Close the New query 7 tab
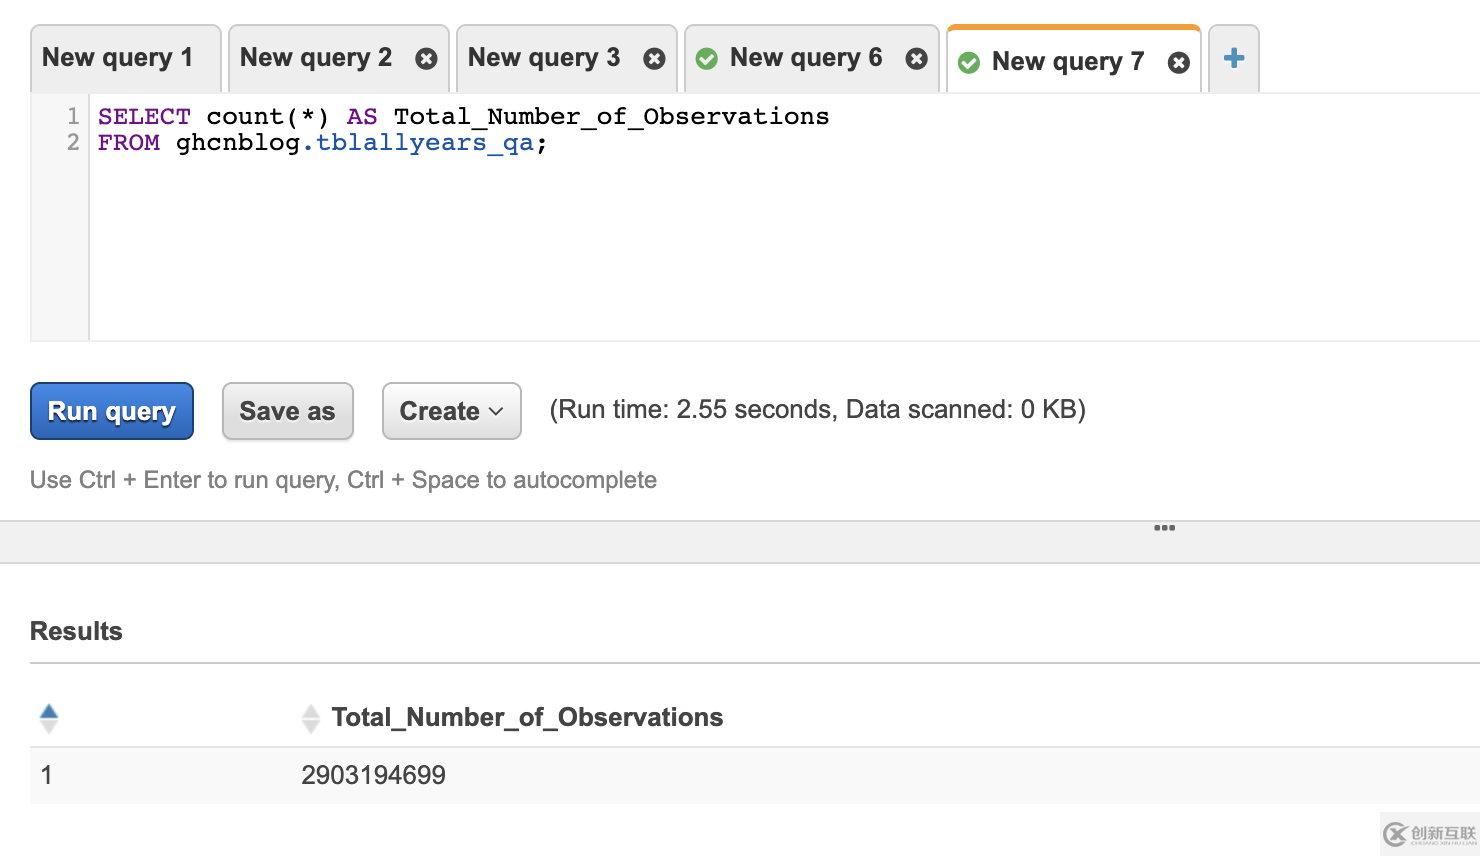The height and width of the screenshot is (856, 1480). tap(1179, 63)
